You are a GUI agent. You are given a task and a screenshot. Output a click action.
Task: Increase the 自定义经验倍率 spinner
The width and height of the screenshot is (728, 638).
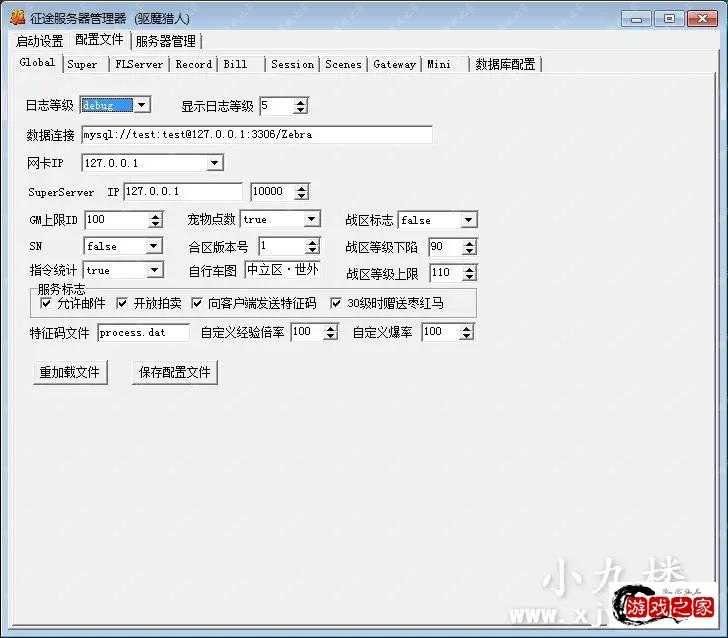(x=331, y=329)
